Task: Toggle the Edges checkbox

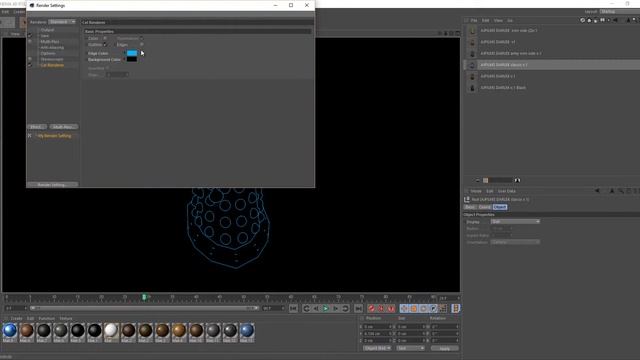Action: coord(141,44)
